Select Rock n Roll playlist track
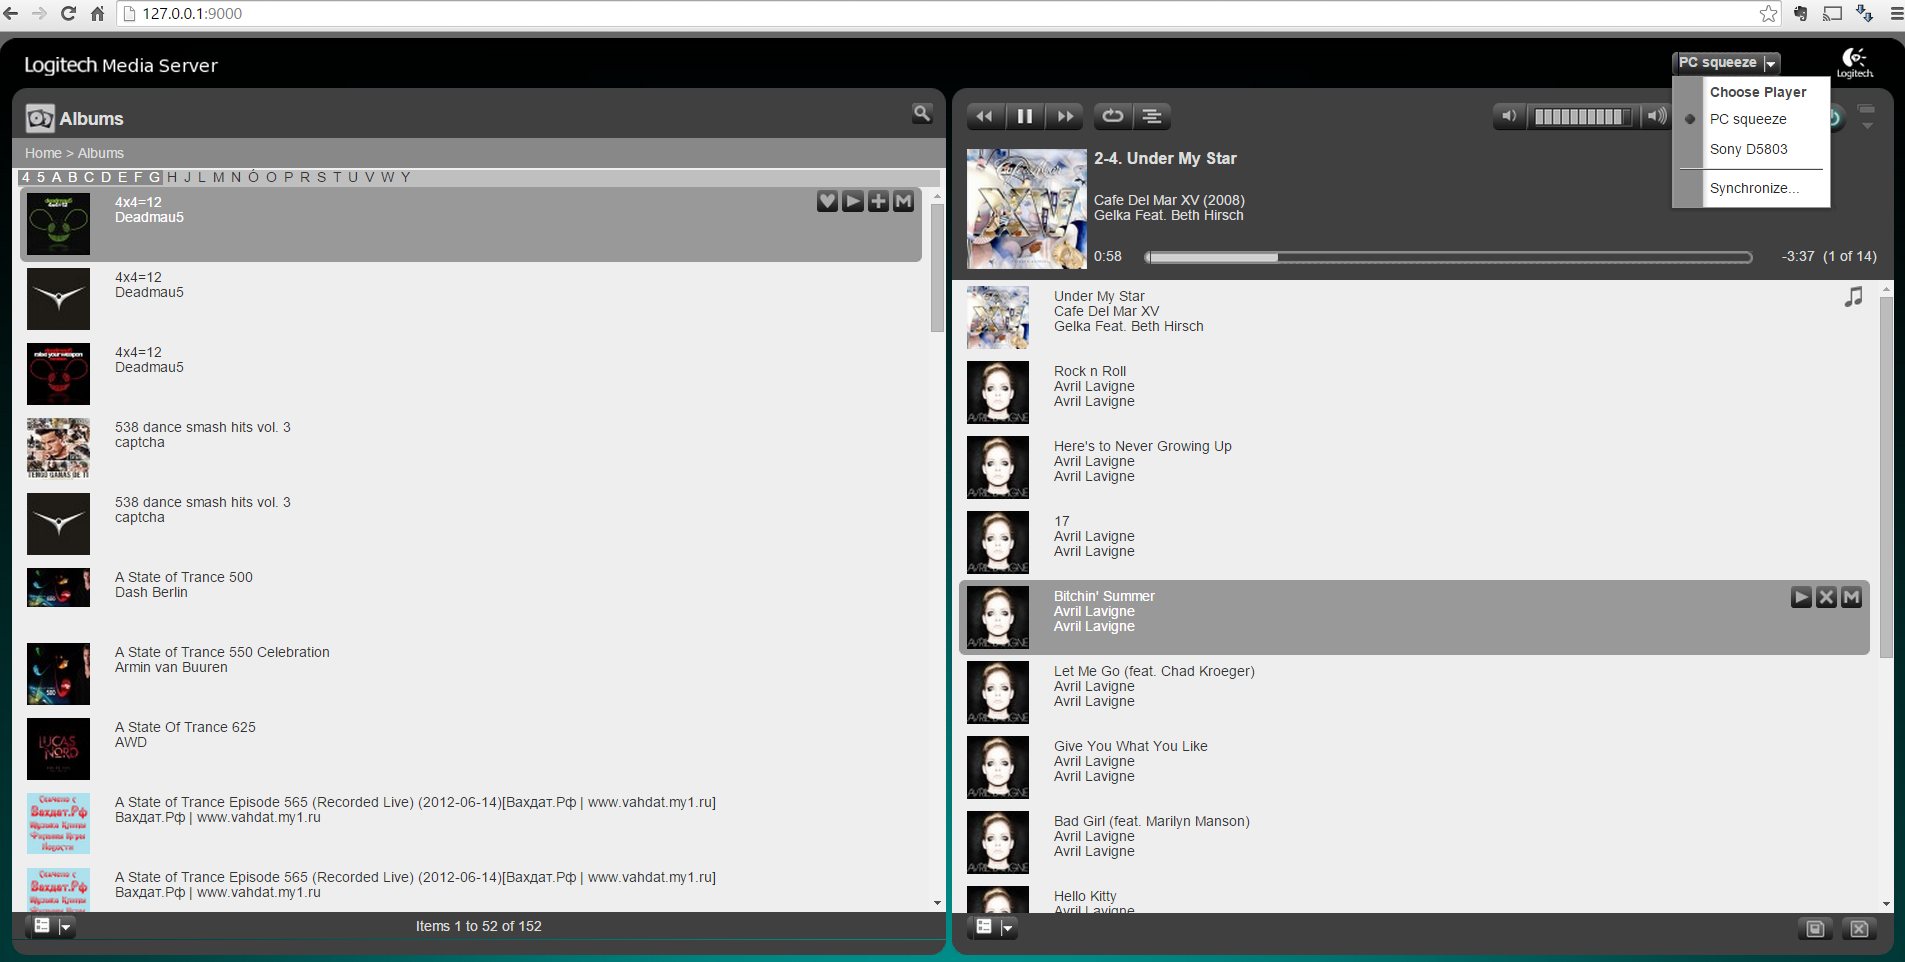This screenshot has height=962, width=1905. 1090,371
